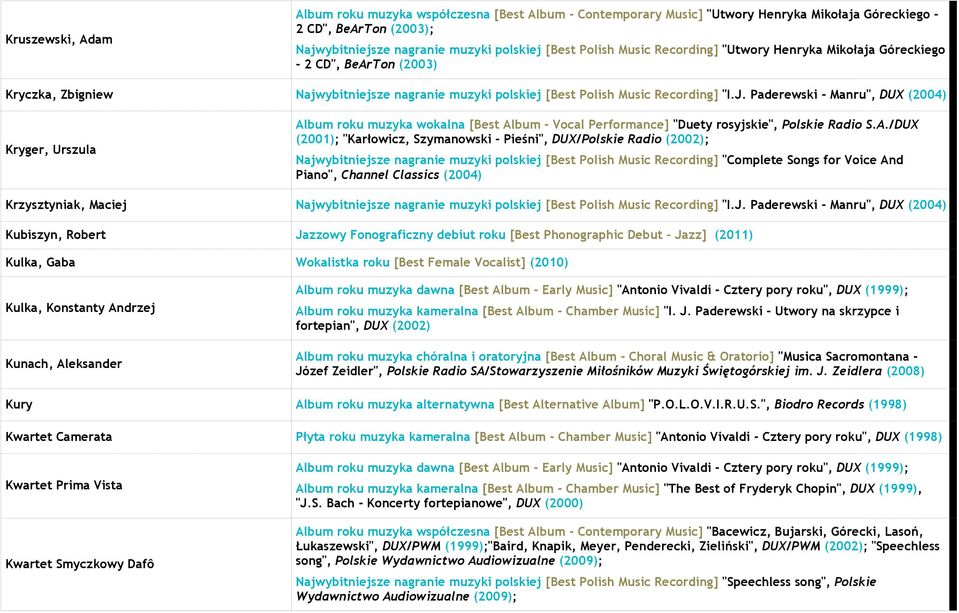Select the name 'Kunach, Aleksander'
The image size is (959, 613).
[x=64, y=364]
